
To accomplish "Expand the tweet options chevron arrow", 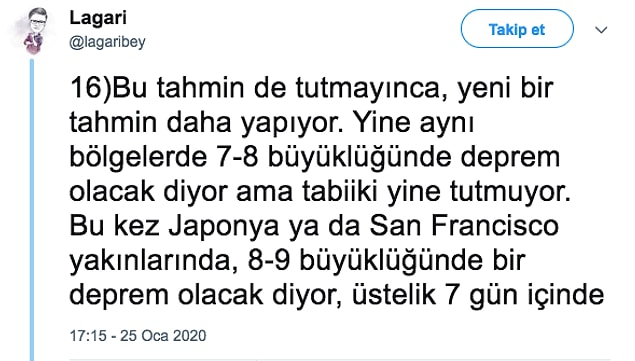I will pos(601,30).
